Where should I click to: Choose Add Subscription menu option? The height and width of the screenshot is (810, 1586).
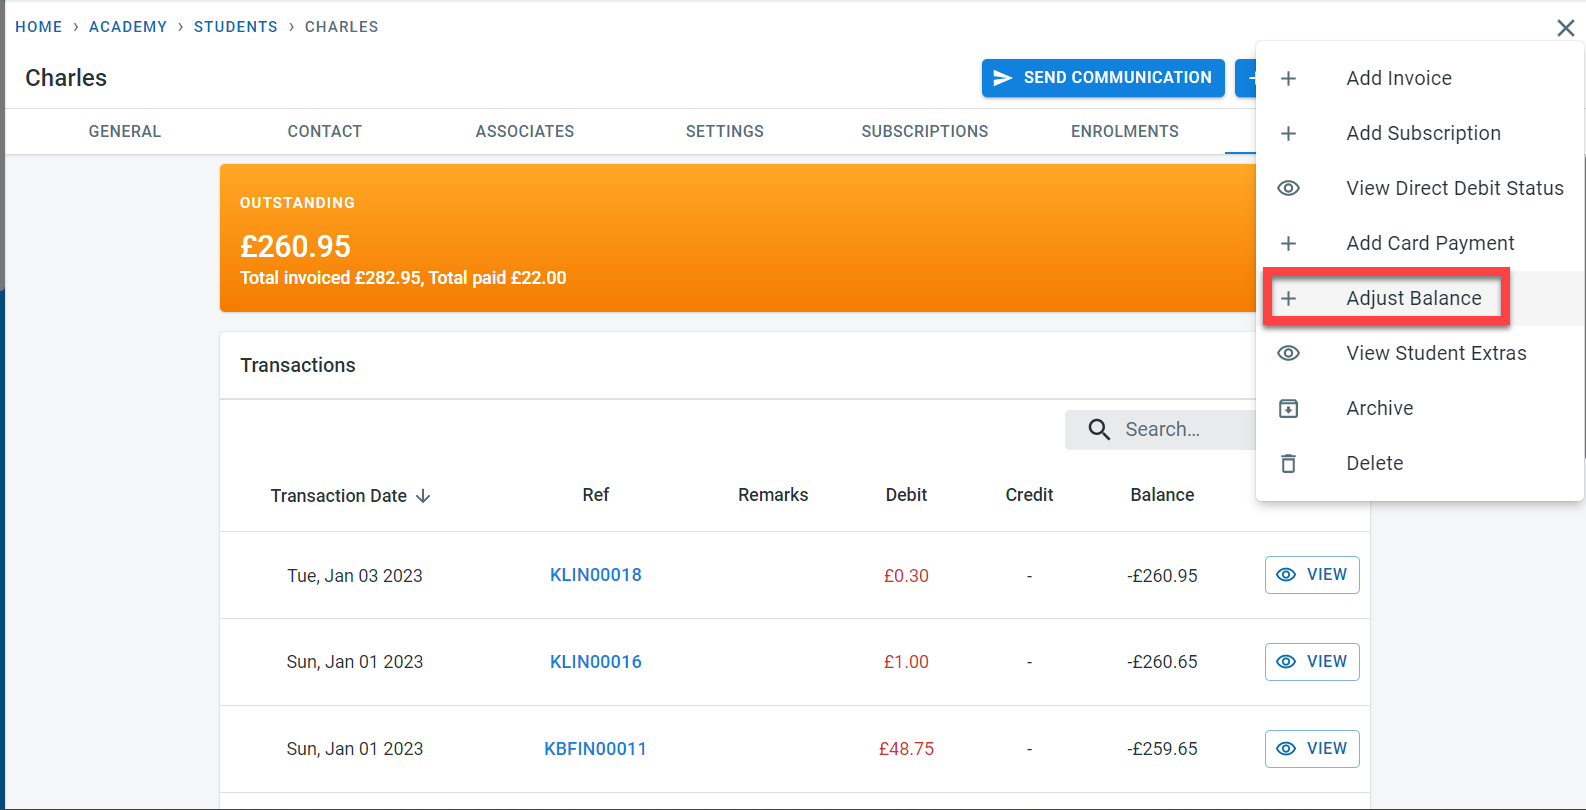coord(1422,133)
